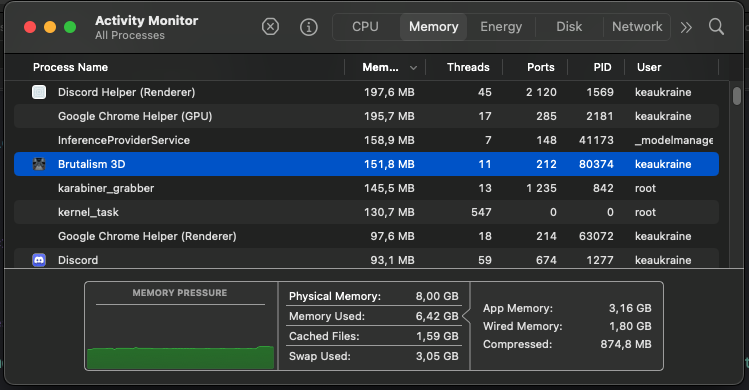Select the karabiner_grabber process
749x390 pixels.
pyautogui.click(x=106, y=188)
